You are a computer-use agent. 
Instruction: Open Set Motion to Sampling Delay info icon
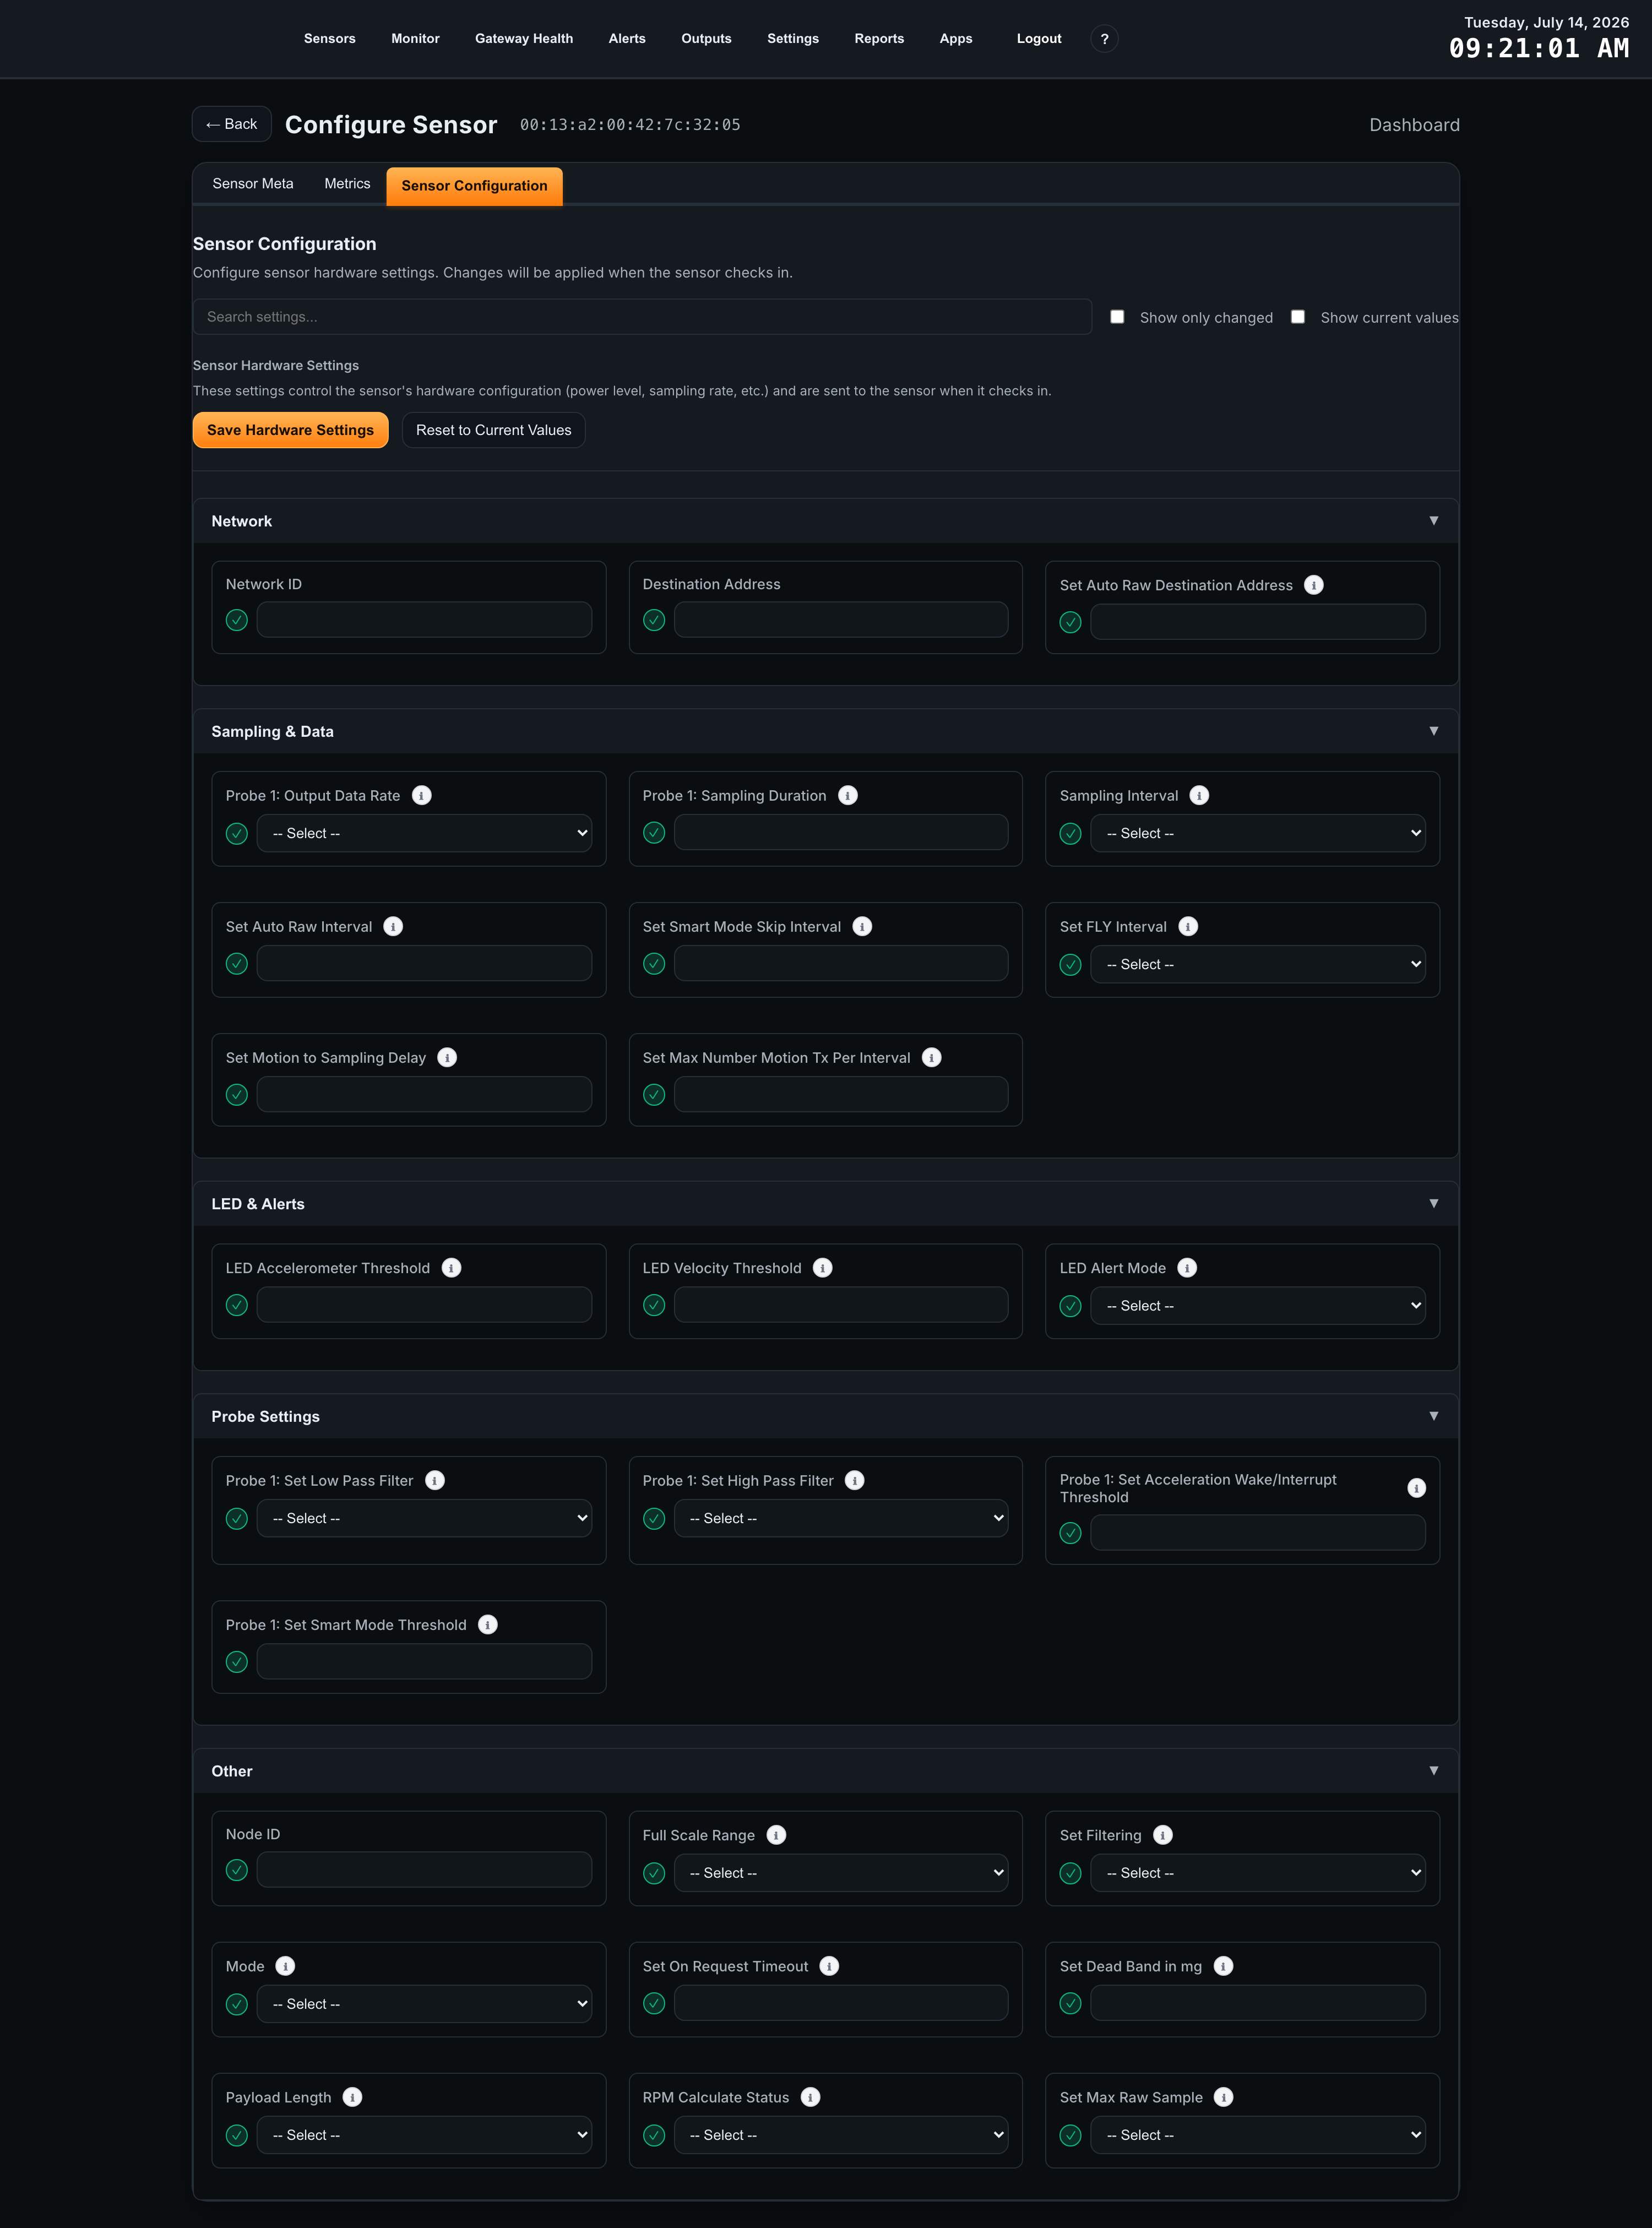click(447, 1057)
